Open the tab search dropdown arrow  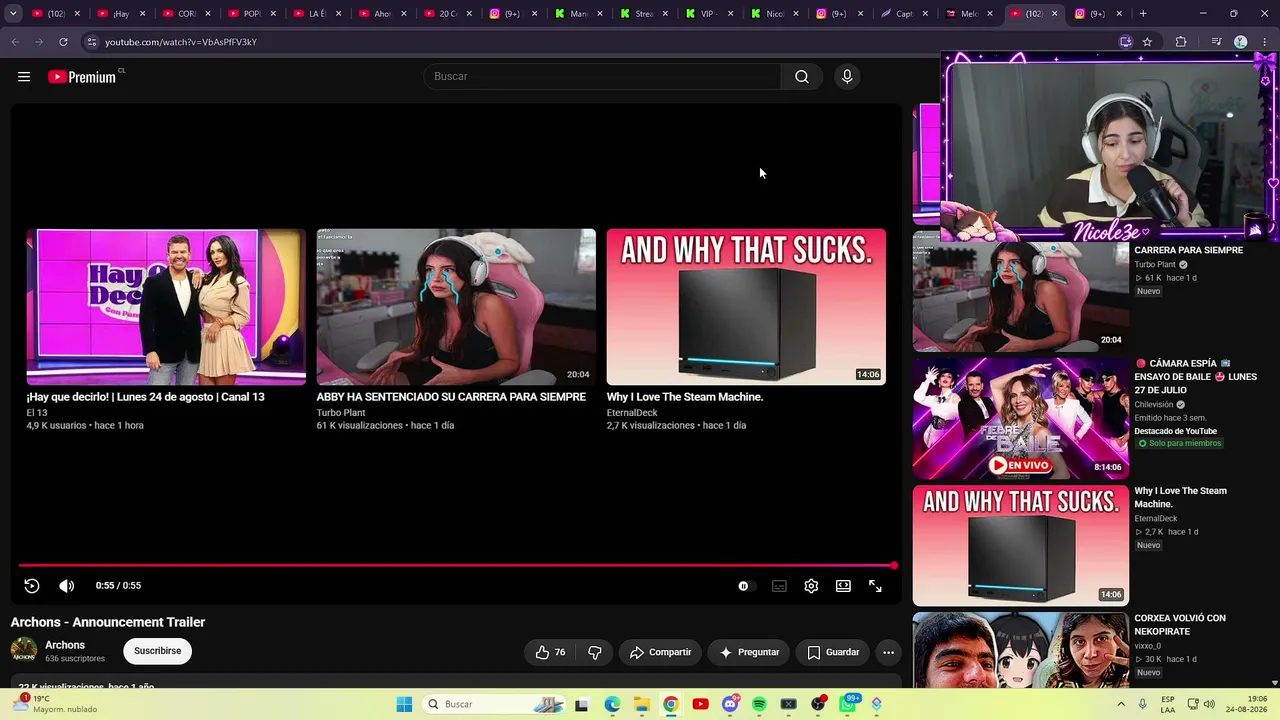[x=13, y=14]
